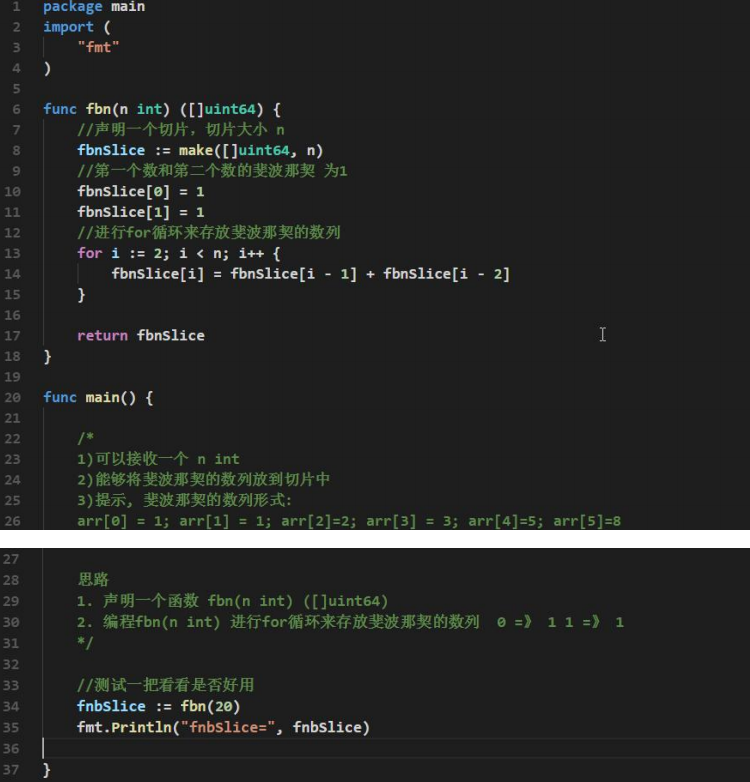Click the comment '//进行for循环来存放斐波那契的数列'
750x782 pixels.
(208, 232)
